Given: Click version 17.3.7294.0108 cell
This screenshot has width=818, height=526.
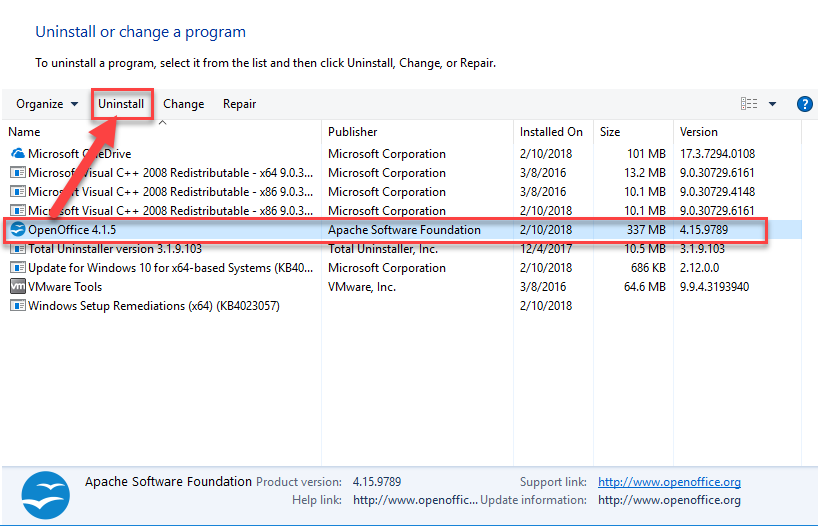Looking at the screenshot, I should (x=717, y=153).
